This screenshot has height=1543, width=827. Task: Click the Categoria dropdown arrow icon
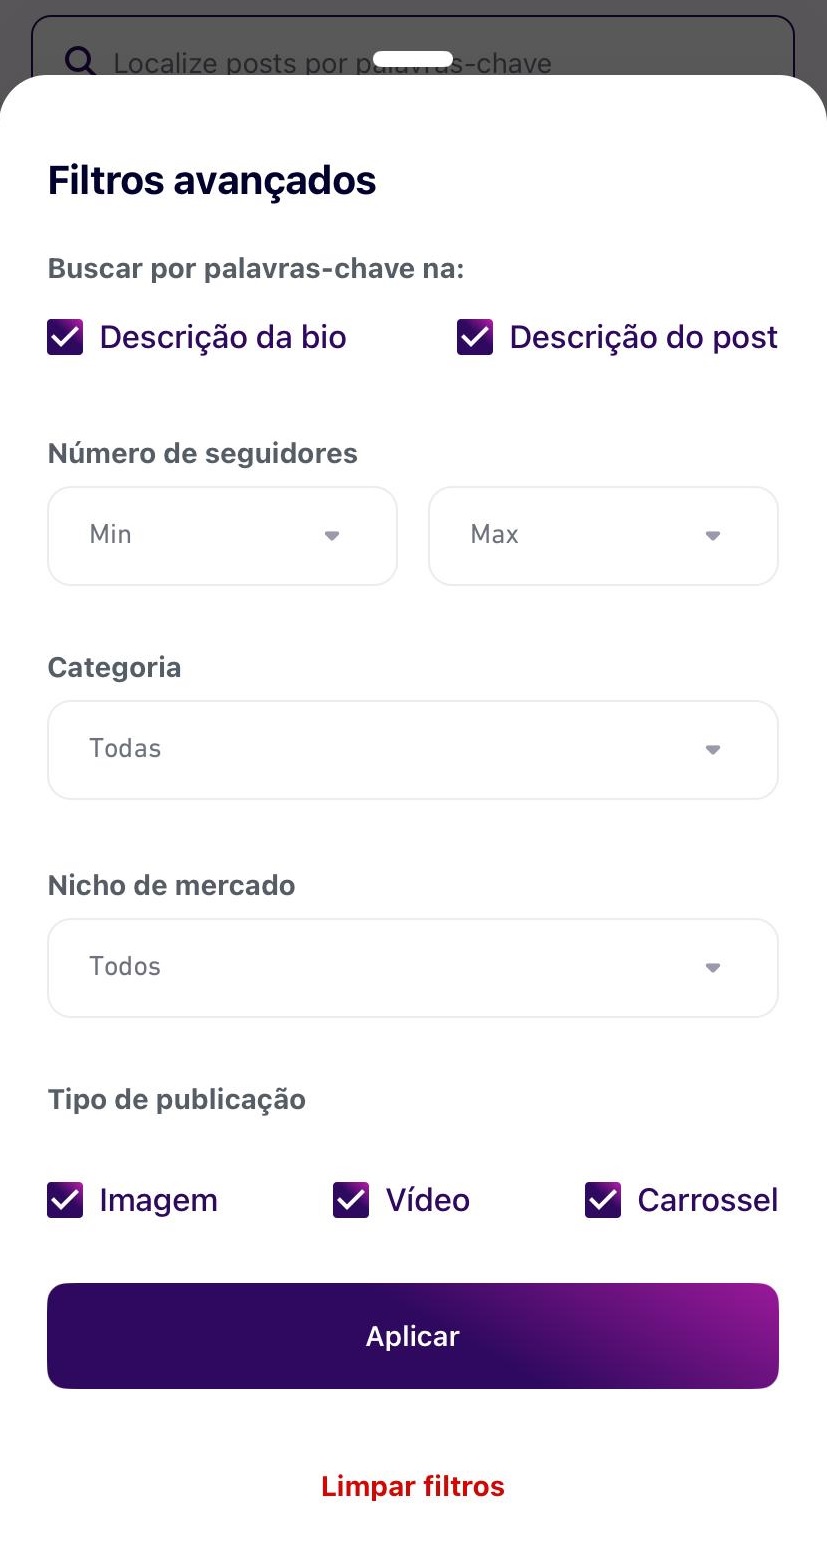tap(713, 750)
